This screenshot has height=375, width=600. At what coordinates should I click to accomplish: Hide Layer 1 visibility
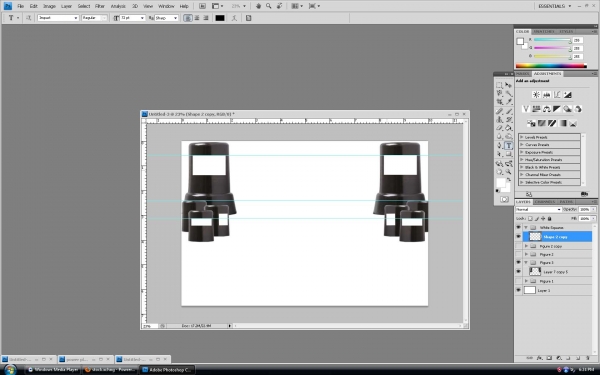518,290
